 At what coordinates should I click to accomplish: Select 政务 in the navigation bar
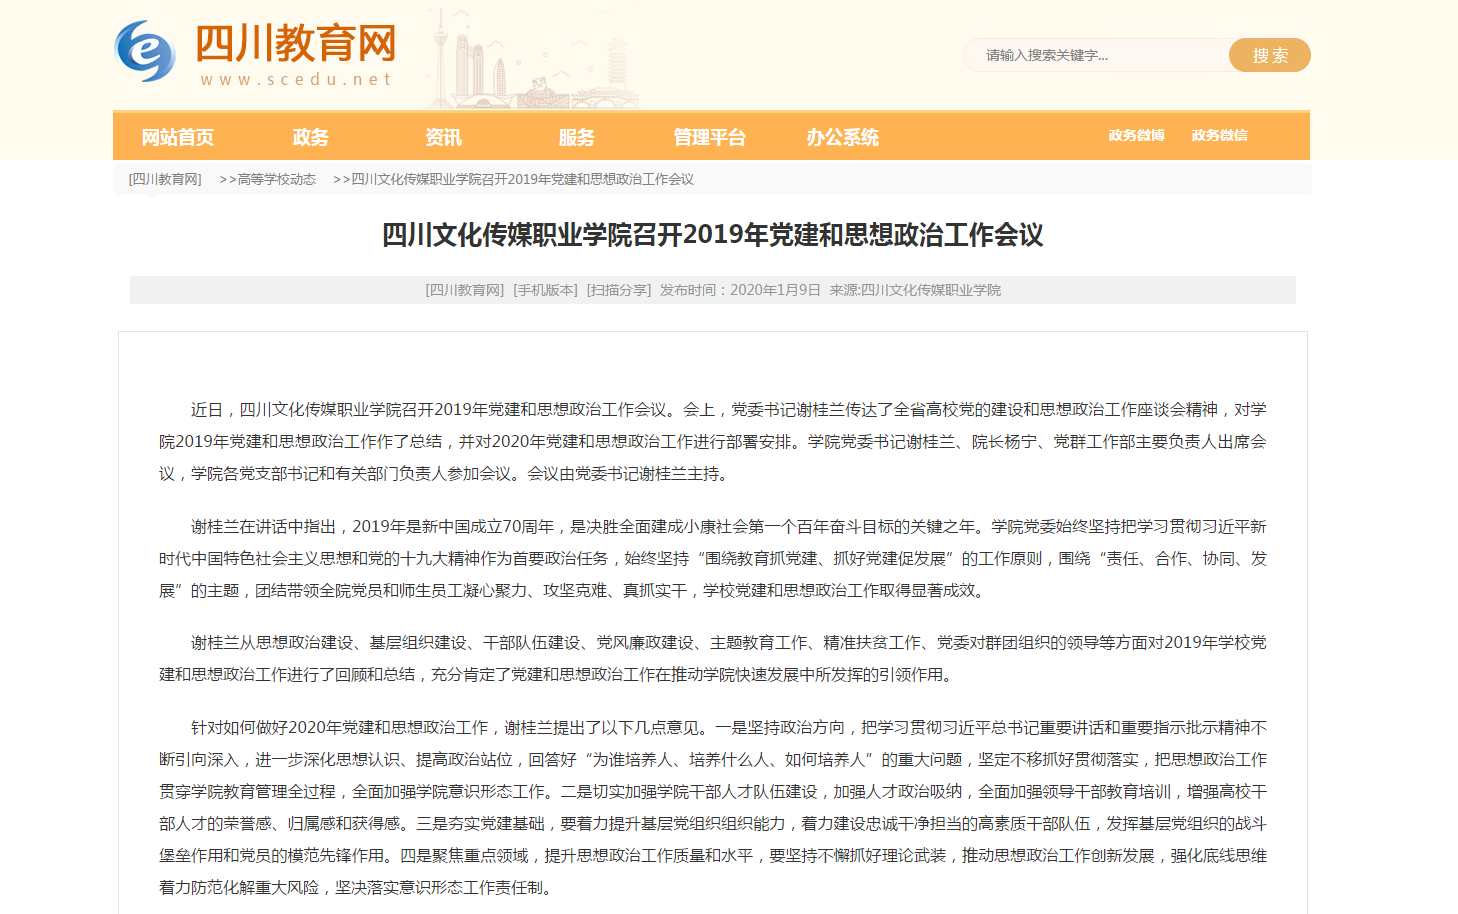pos(310,137)
